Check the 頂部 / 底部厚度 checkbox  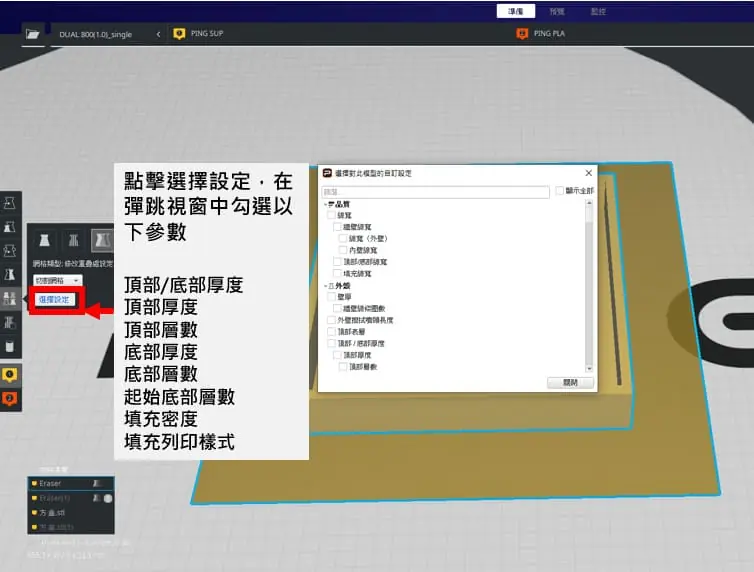[x=331, y=343]
